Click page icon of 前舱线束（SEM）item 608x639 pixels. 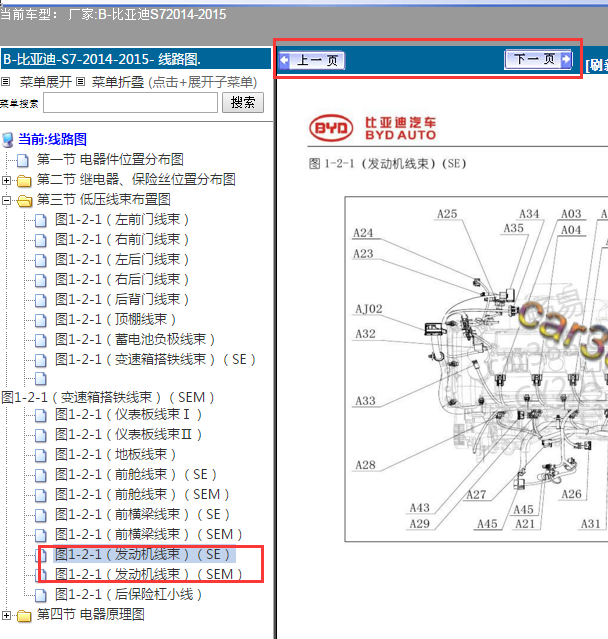(41, 496)
